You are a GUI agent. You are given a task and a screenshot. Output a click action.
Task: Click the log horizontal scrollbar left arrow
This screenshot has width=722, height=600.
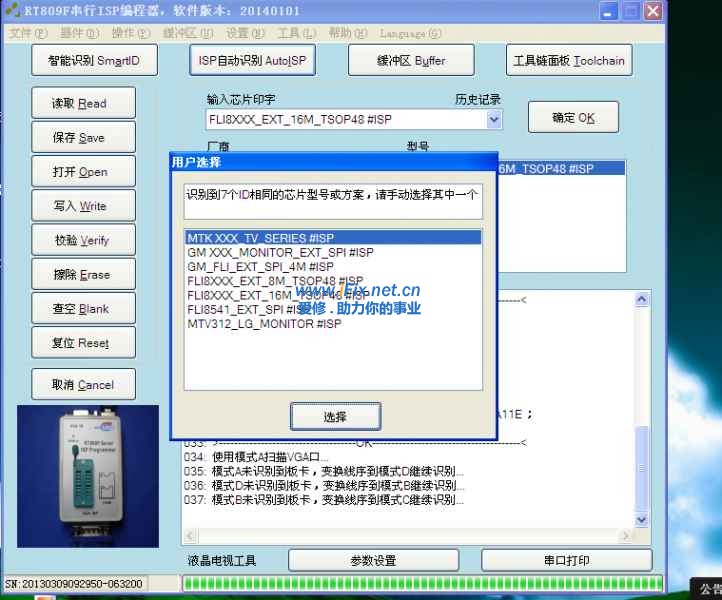(190, 536)
